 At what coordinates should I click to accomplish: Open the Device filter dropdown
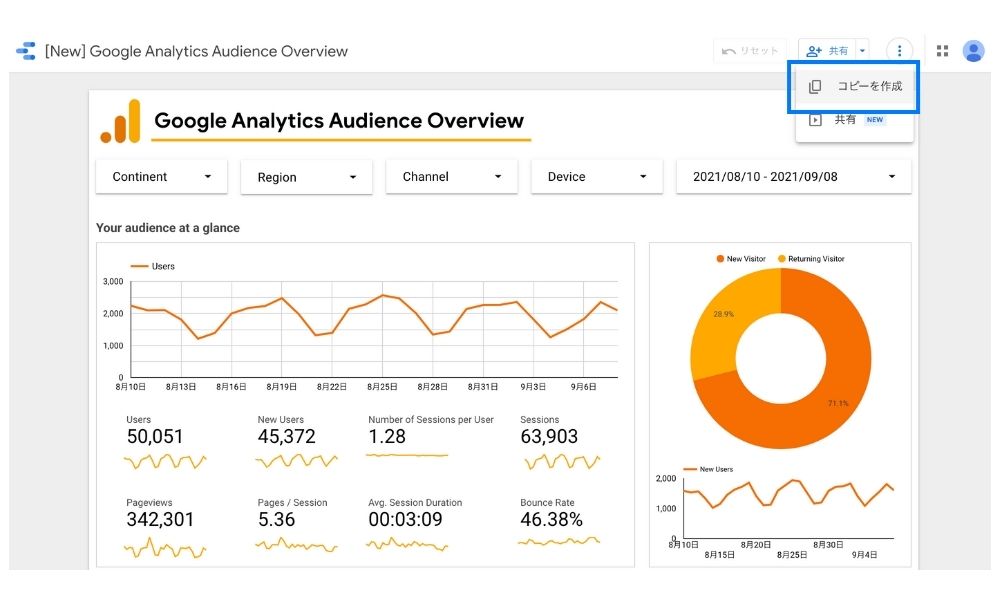597,177
